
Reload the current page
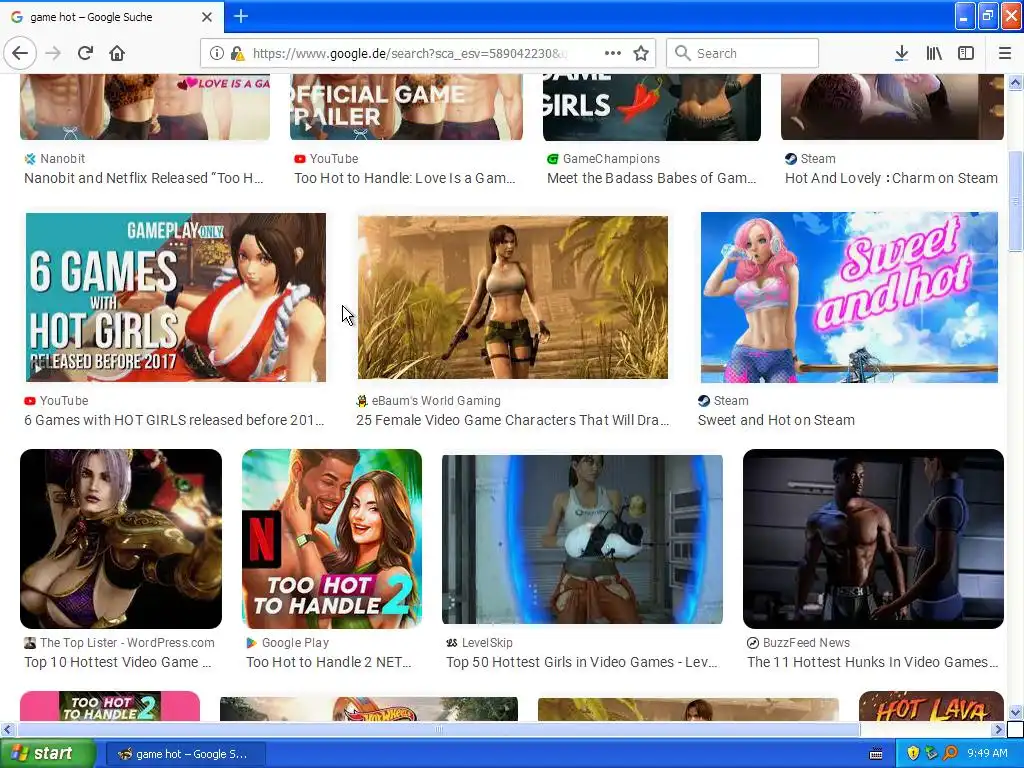point(86,53)
